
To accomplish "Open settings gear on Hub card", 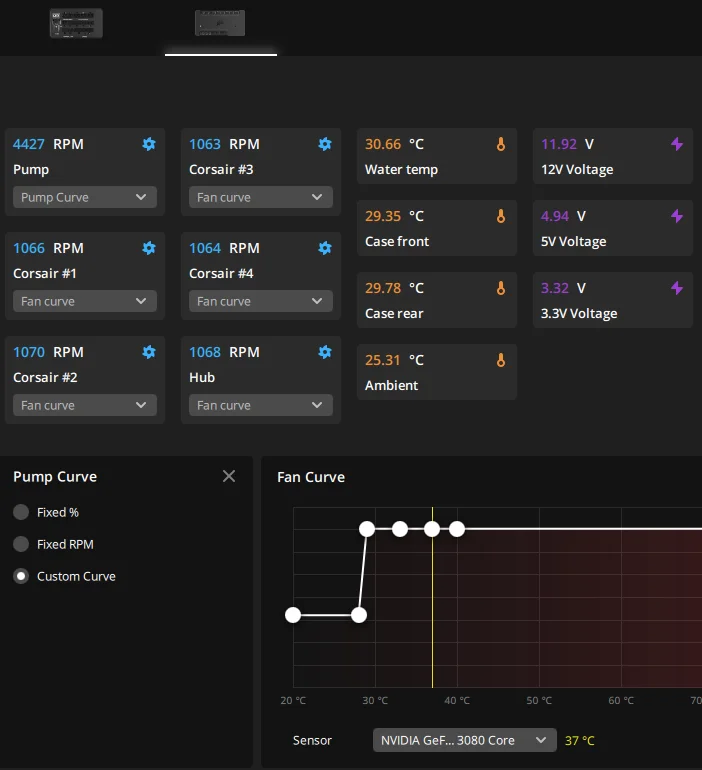I will coord(324,352).
